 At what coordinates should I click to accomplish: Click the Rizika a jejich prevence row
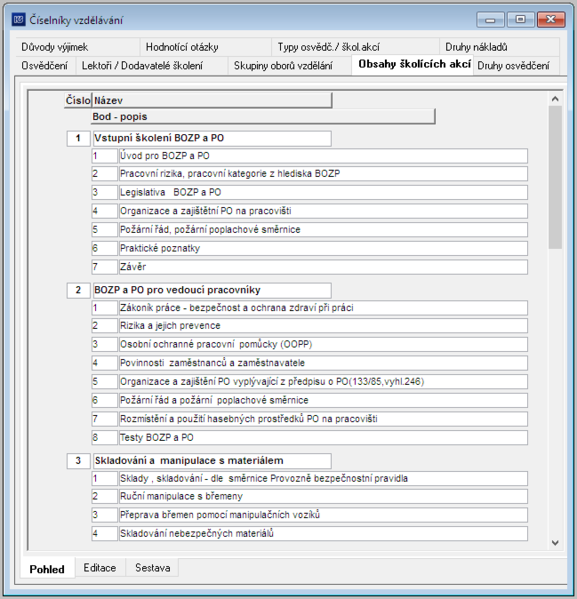323,326
